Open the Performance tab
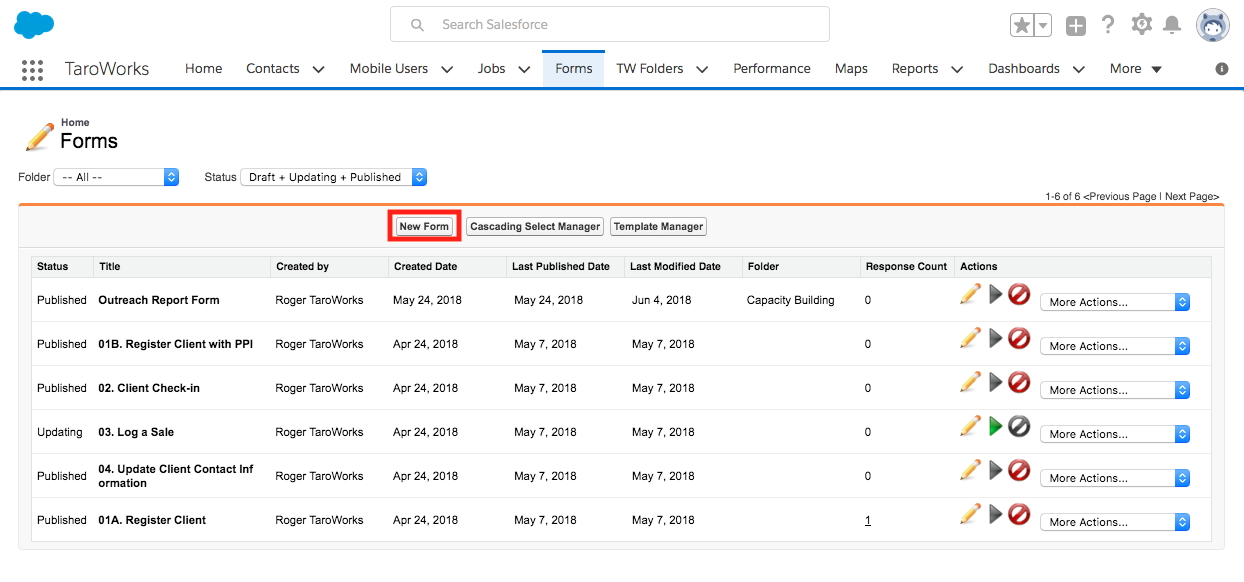This screenshot has height=582, width=1244. click(x=772, y=69)
